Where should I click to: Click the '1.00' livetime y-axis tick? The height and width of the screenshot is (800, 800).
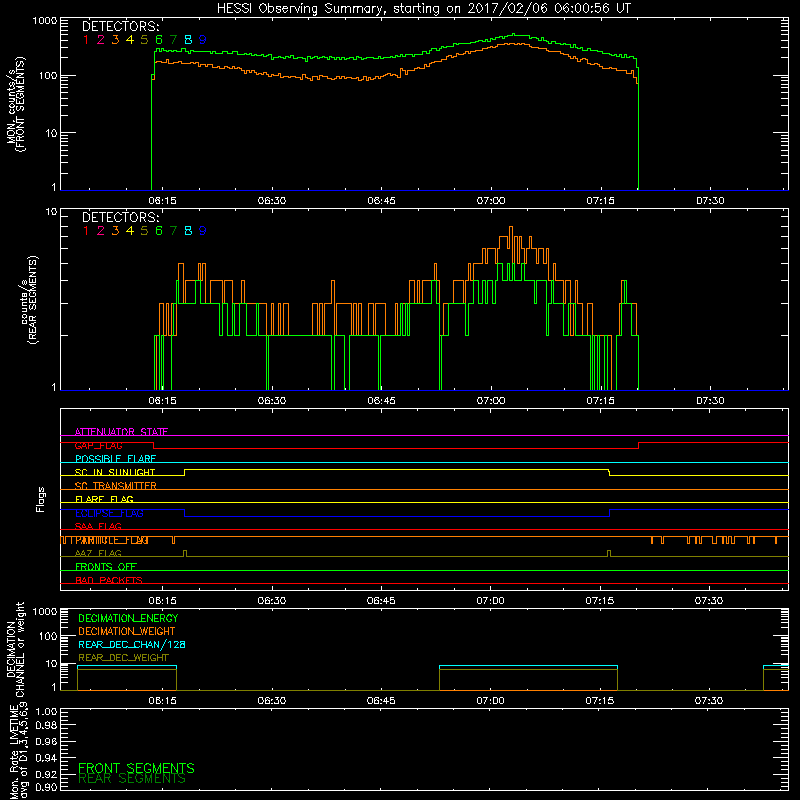46,711
